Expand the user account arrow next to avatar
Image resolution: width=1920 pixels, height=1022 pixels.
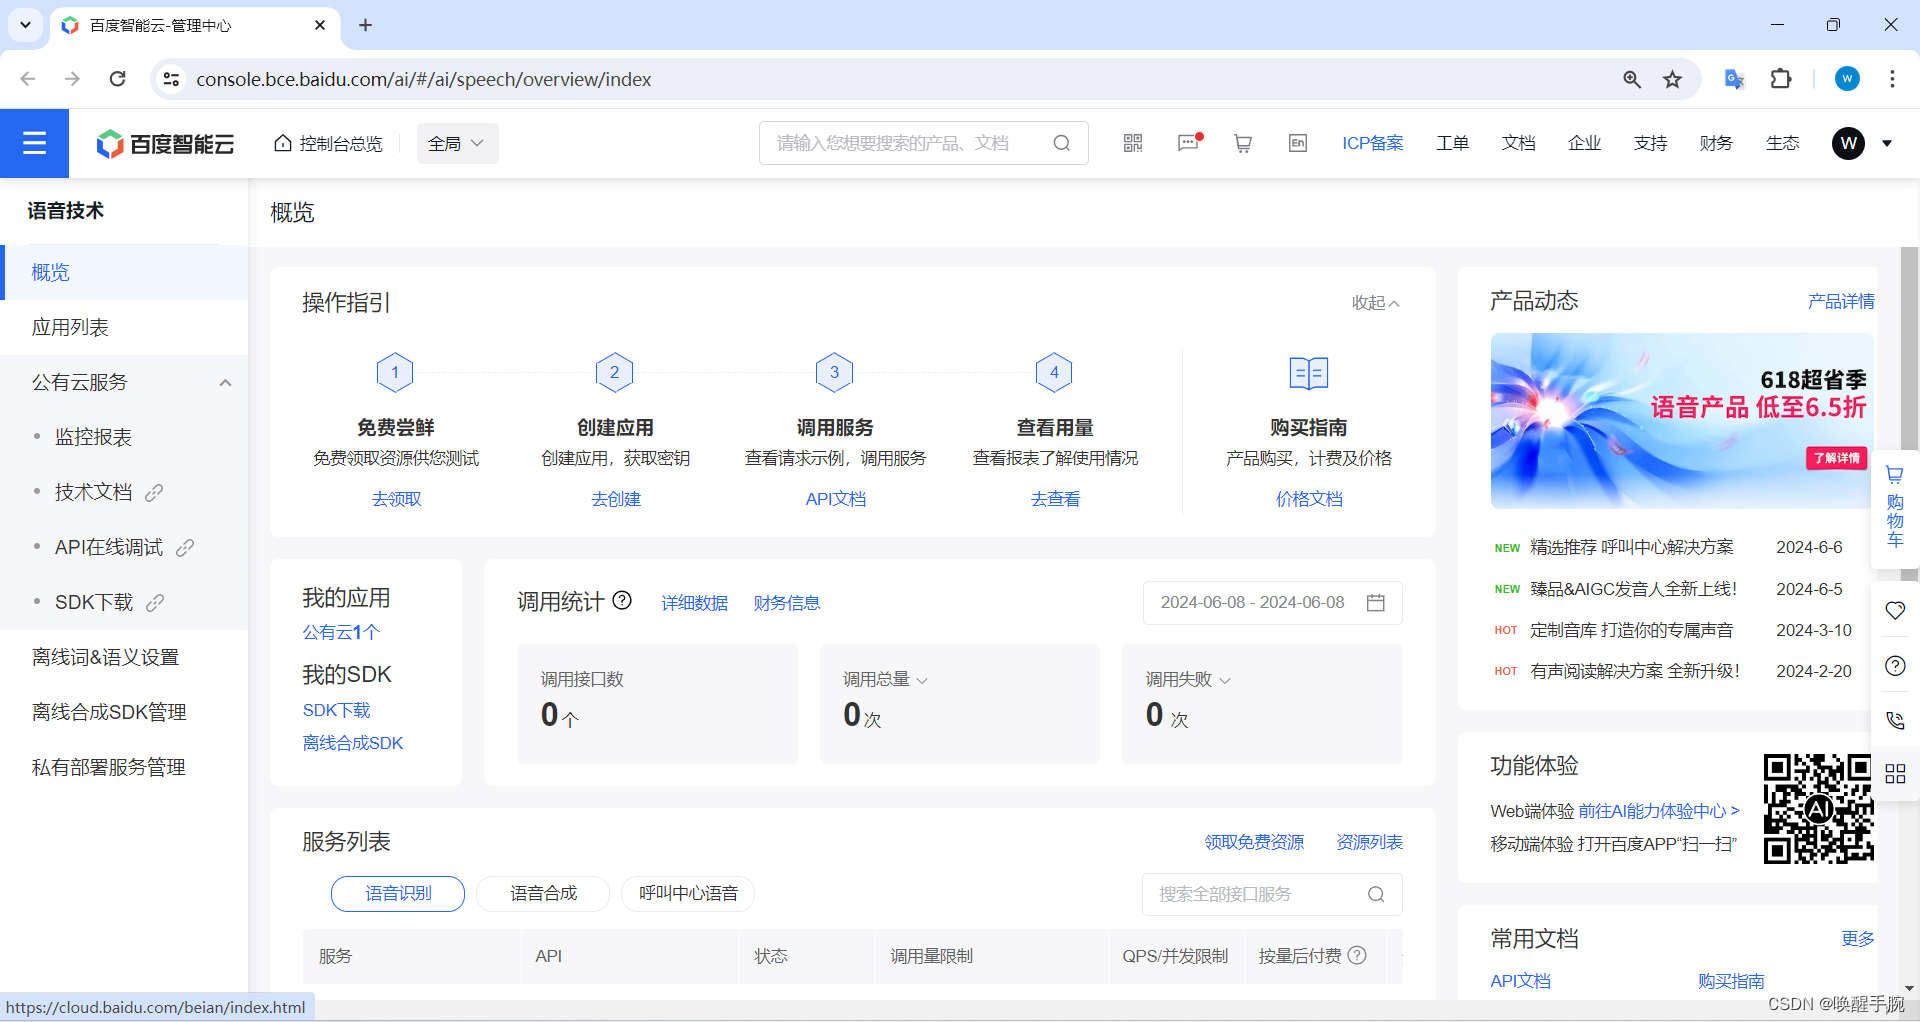[x=1887, y=143]
